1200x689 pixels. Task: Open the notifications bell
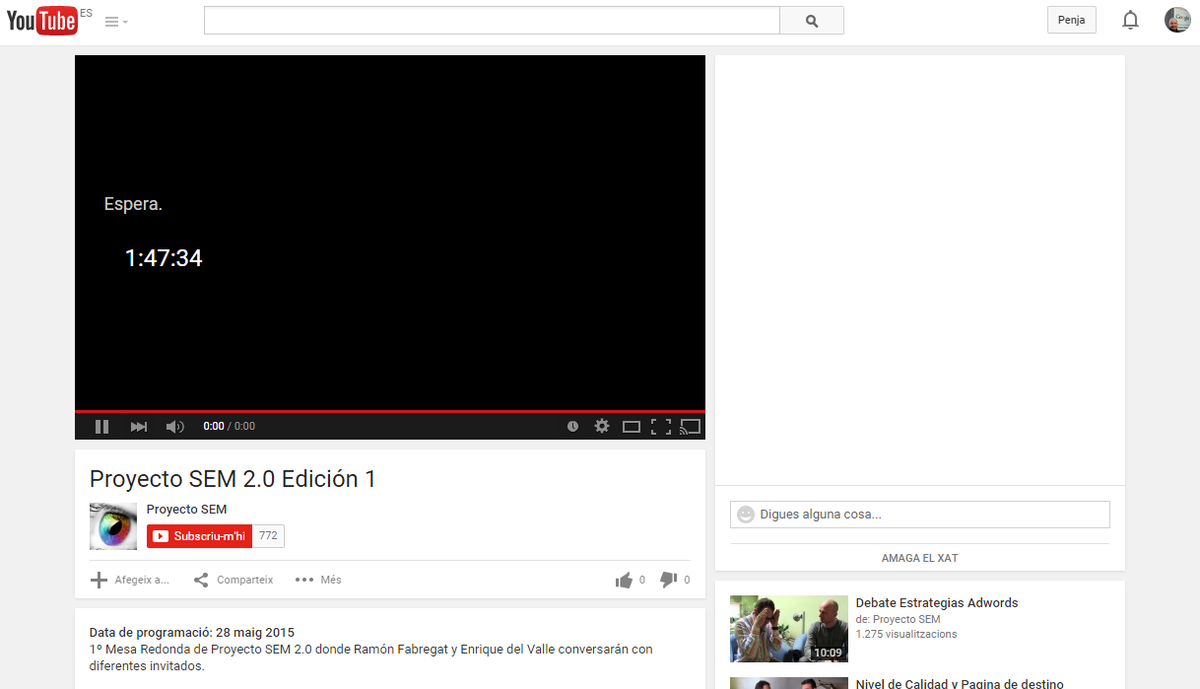(x=1130, y=20)
